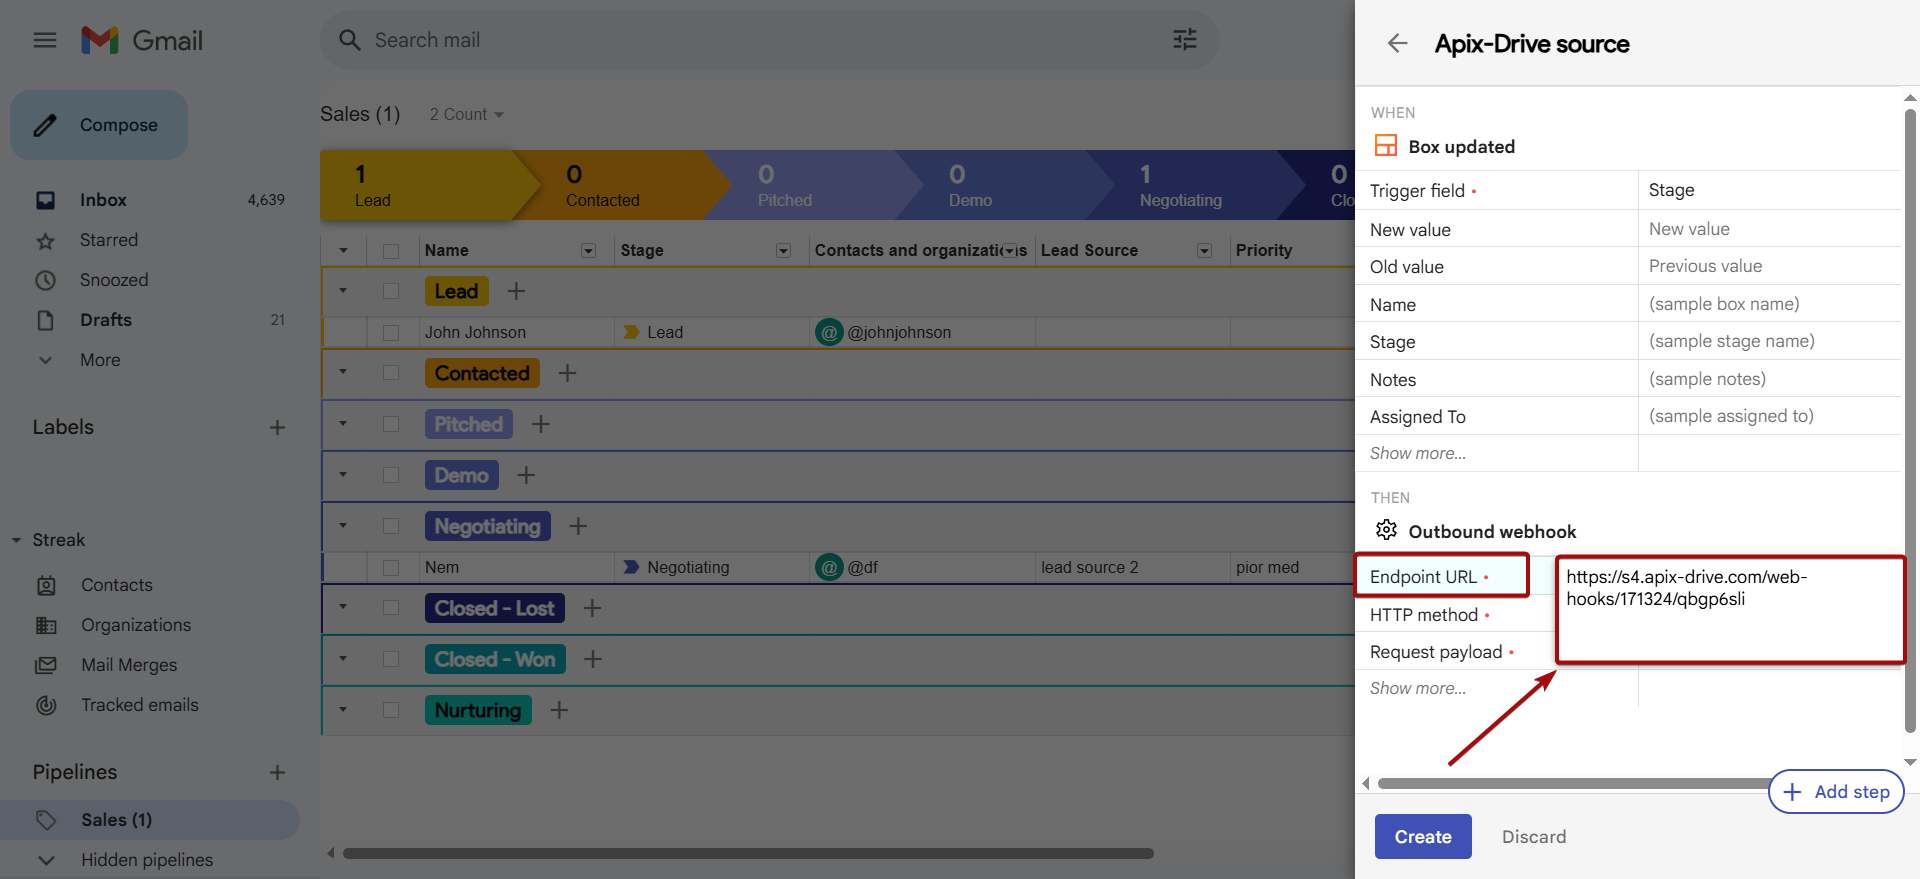This screenshot has width=1920, height=879.
Task: Open Contacts and organizations column dropdown
Action: click(x=1010, y=251)
